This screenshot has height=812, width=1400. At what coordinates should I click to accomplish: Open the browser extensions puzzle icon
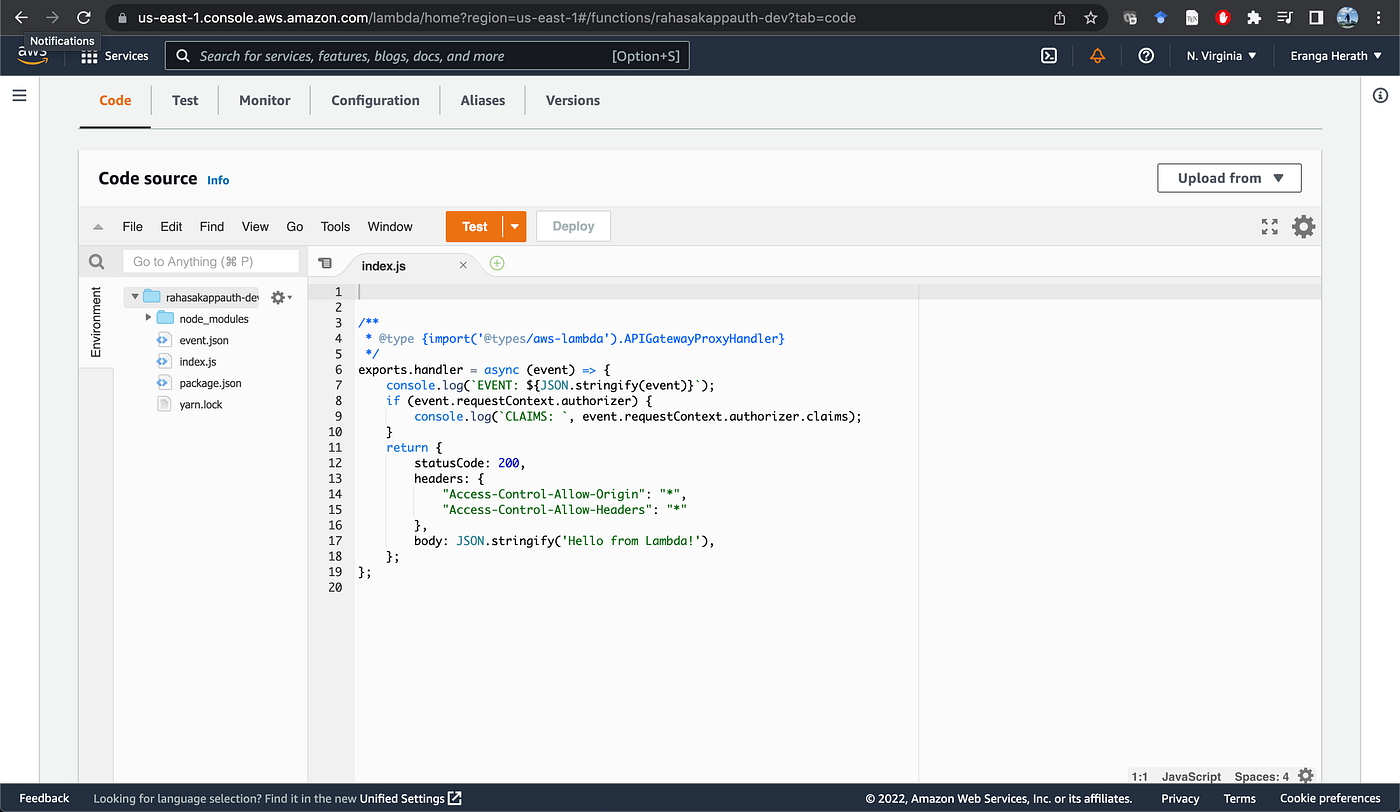tap(1254, 17)
